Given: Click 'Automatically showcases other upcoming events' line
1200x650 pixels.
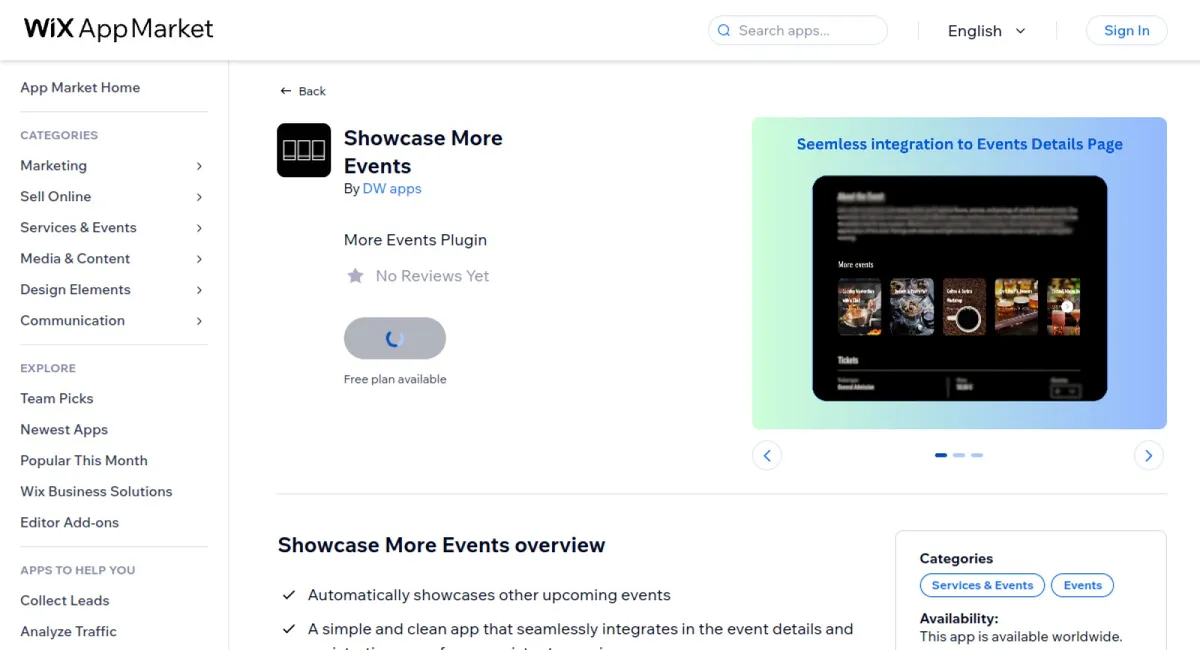Looking at the screenshot, I should pyautogui.click(x=489, y=595).
